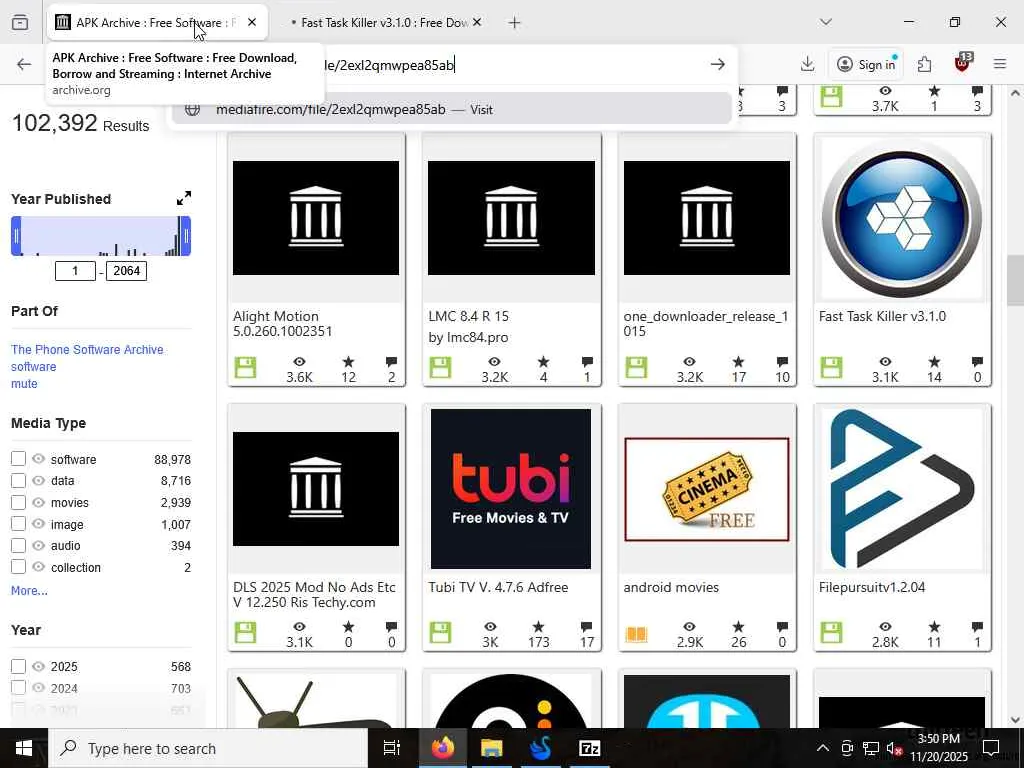Check the movies media type checkbox

pos(18,502)
